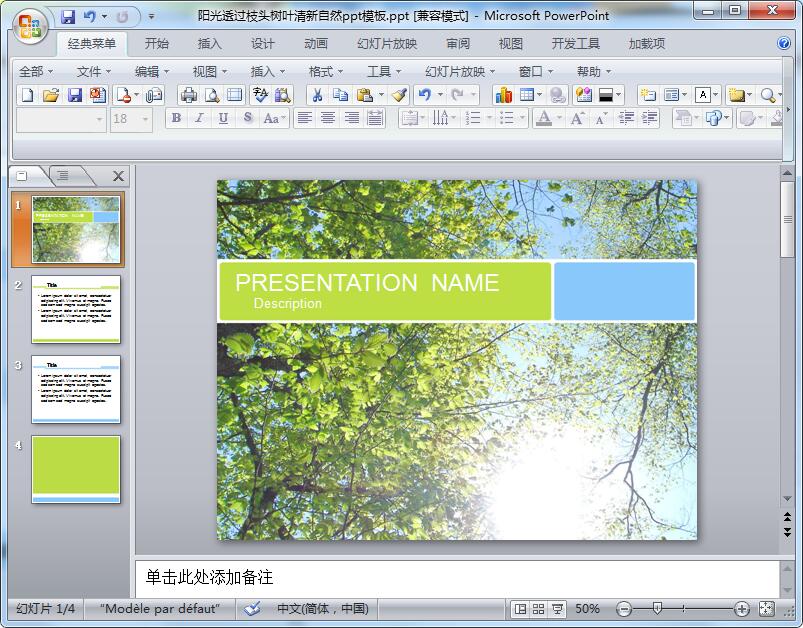The image size is (803, 628).
Task: Click the New blank document icon
Action: [27, 95]
